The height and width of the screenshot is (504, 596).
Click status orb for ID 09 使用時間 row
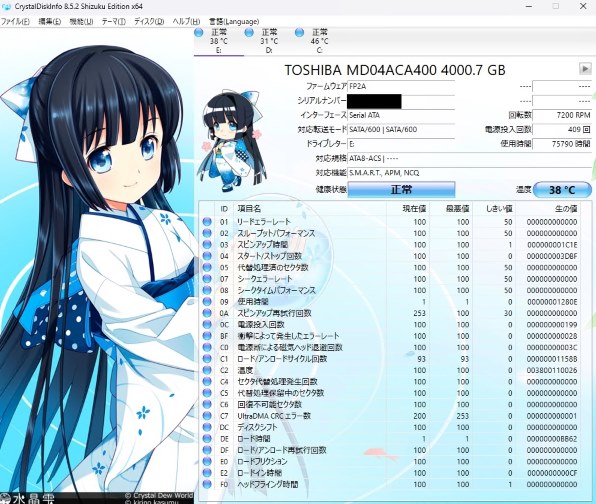[207, 301]
